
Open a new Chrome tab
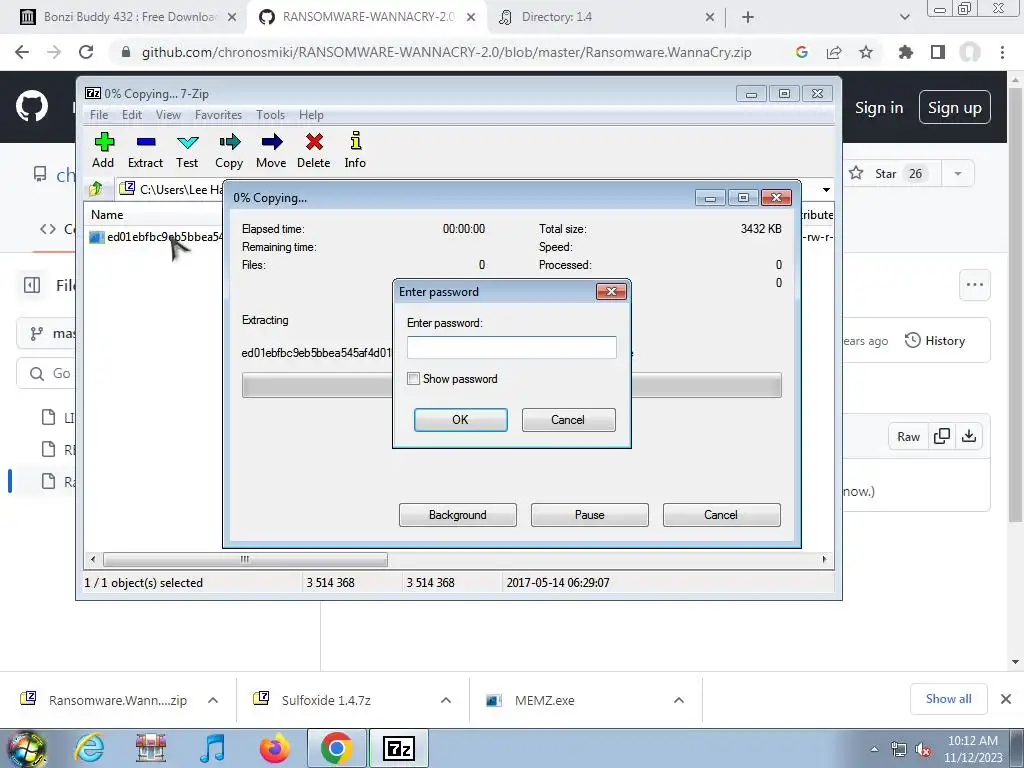point(748,17)
